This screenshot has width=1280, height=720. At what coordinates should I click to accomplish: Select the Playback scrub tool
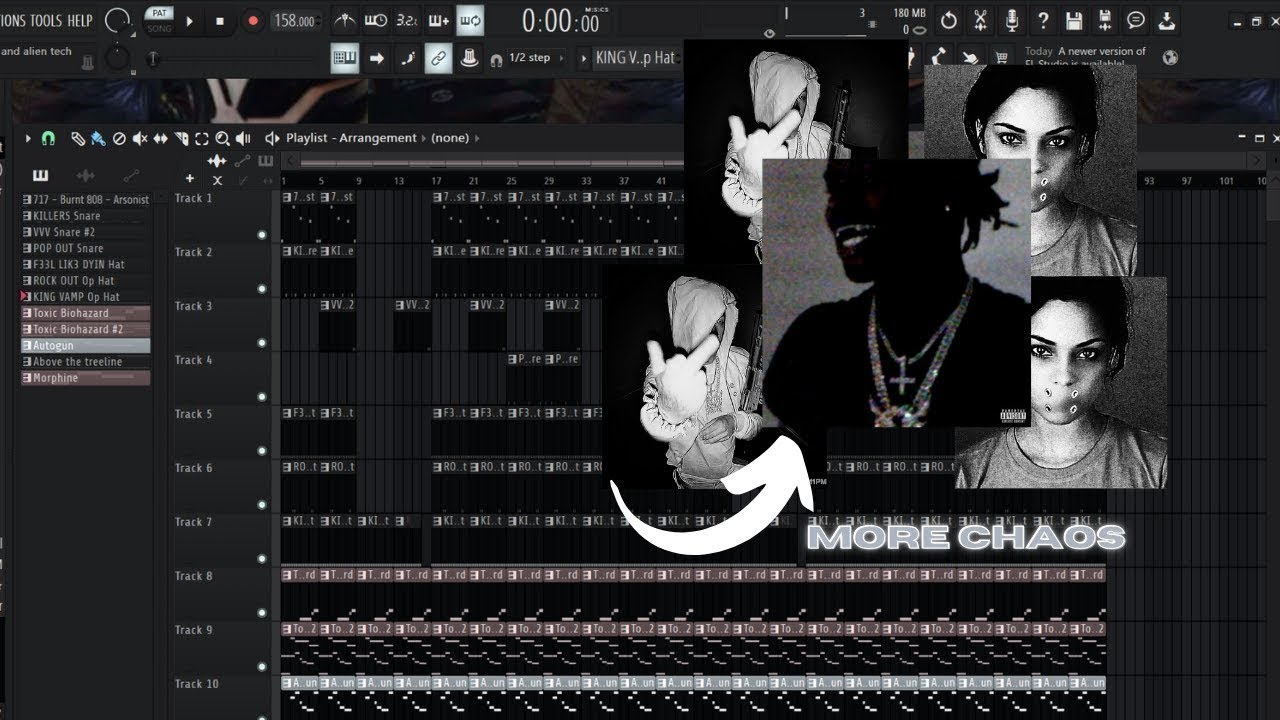(243, 138)
